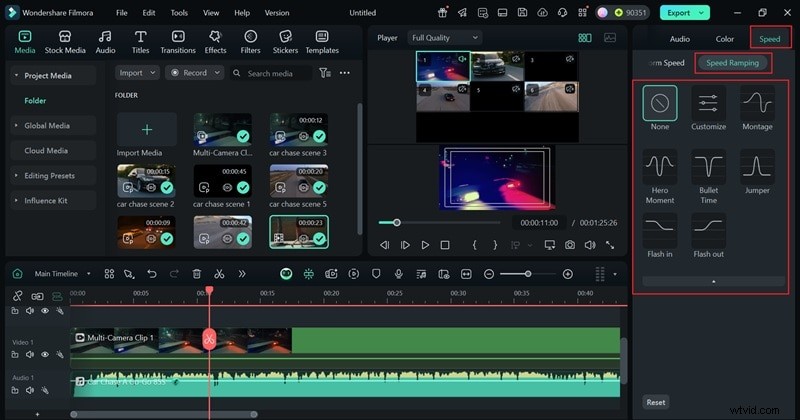The width and height of the screenshot is (800, 420).
Task: Toggle the multi-camera view in player
Action: [x=585, y=38]
